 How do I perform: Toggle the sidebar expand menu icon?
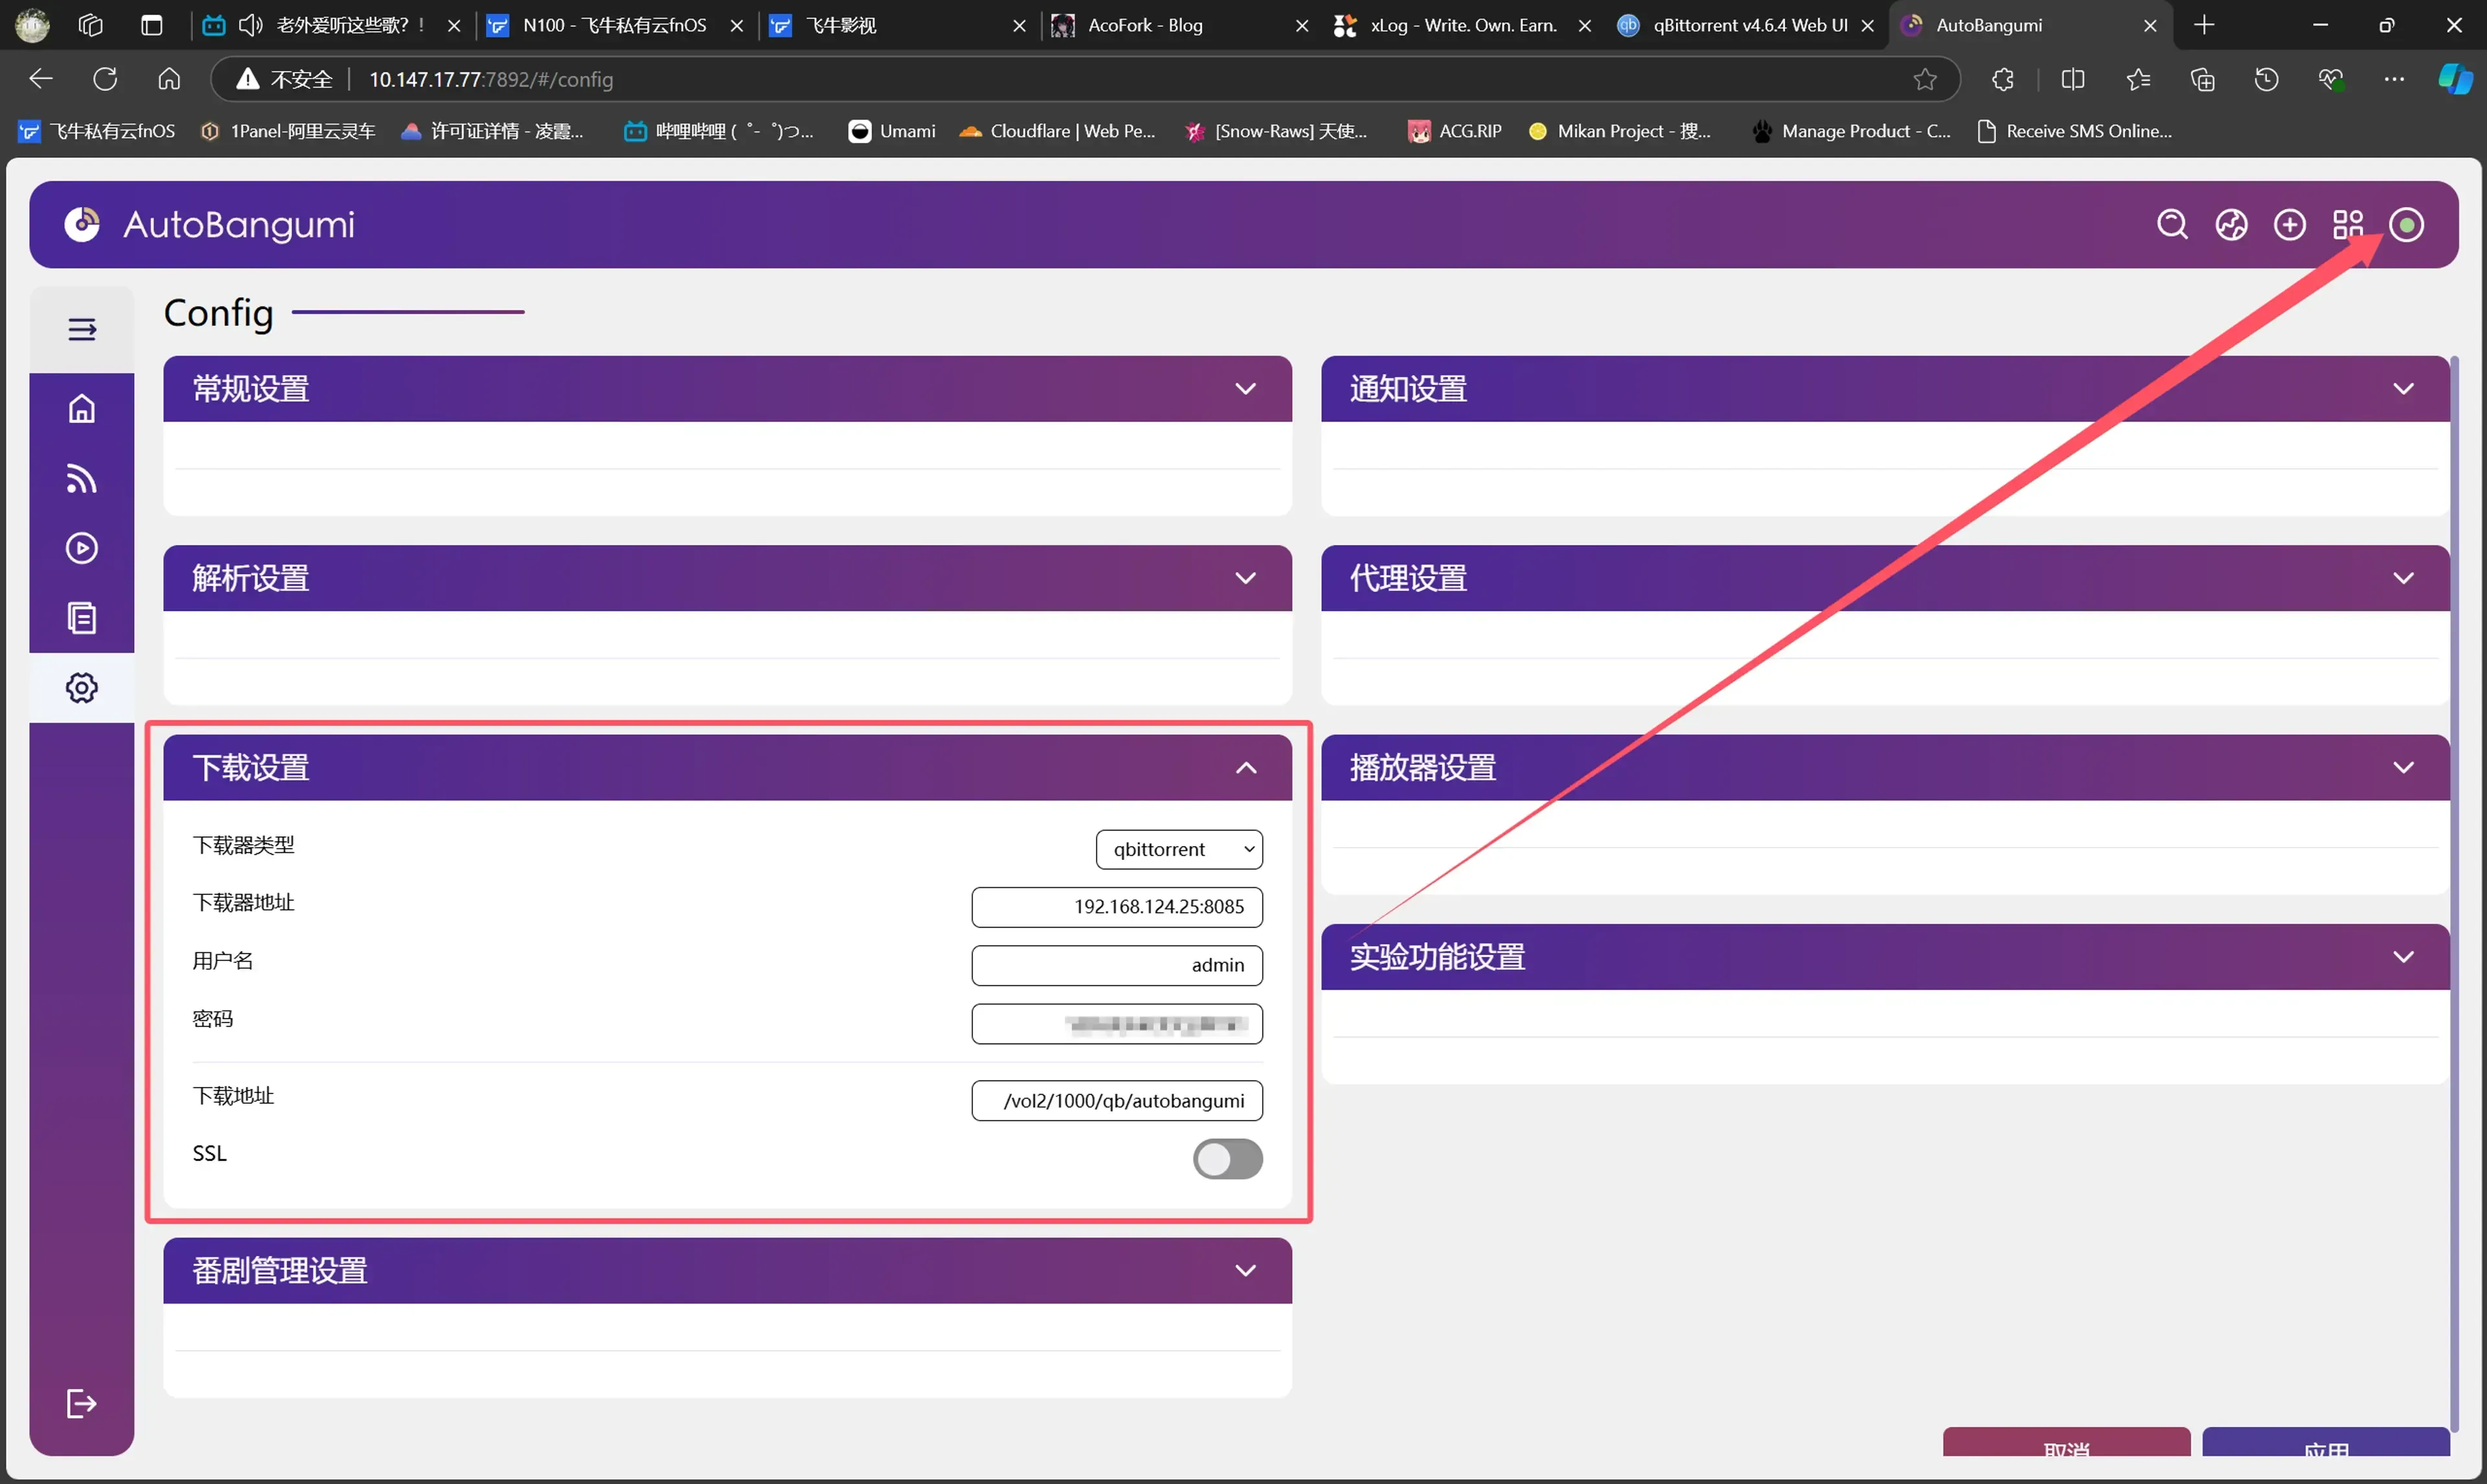click(x=82, y=329)
